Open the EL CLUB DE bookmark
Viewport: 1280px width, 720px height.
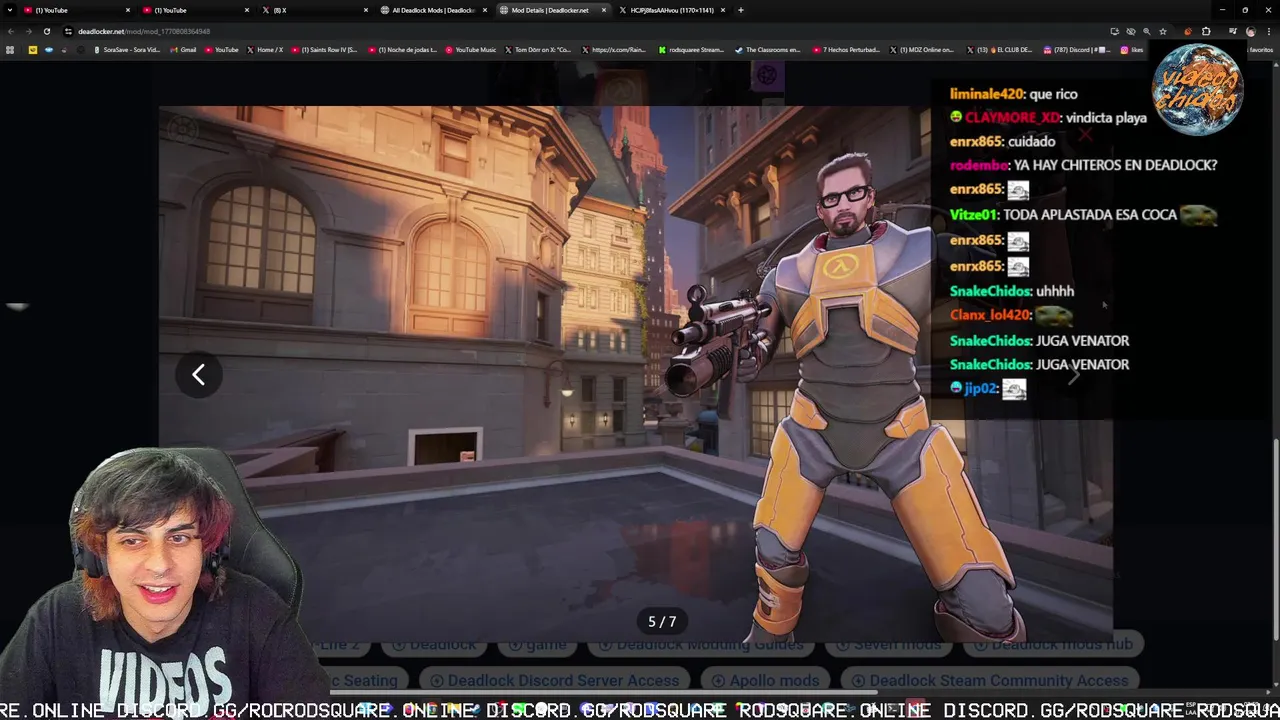click(999, 49)
